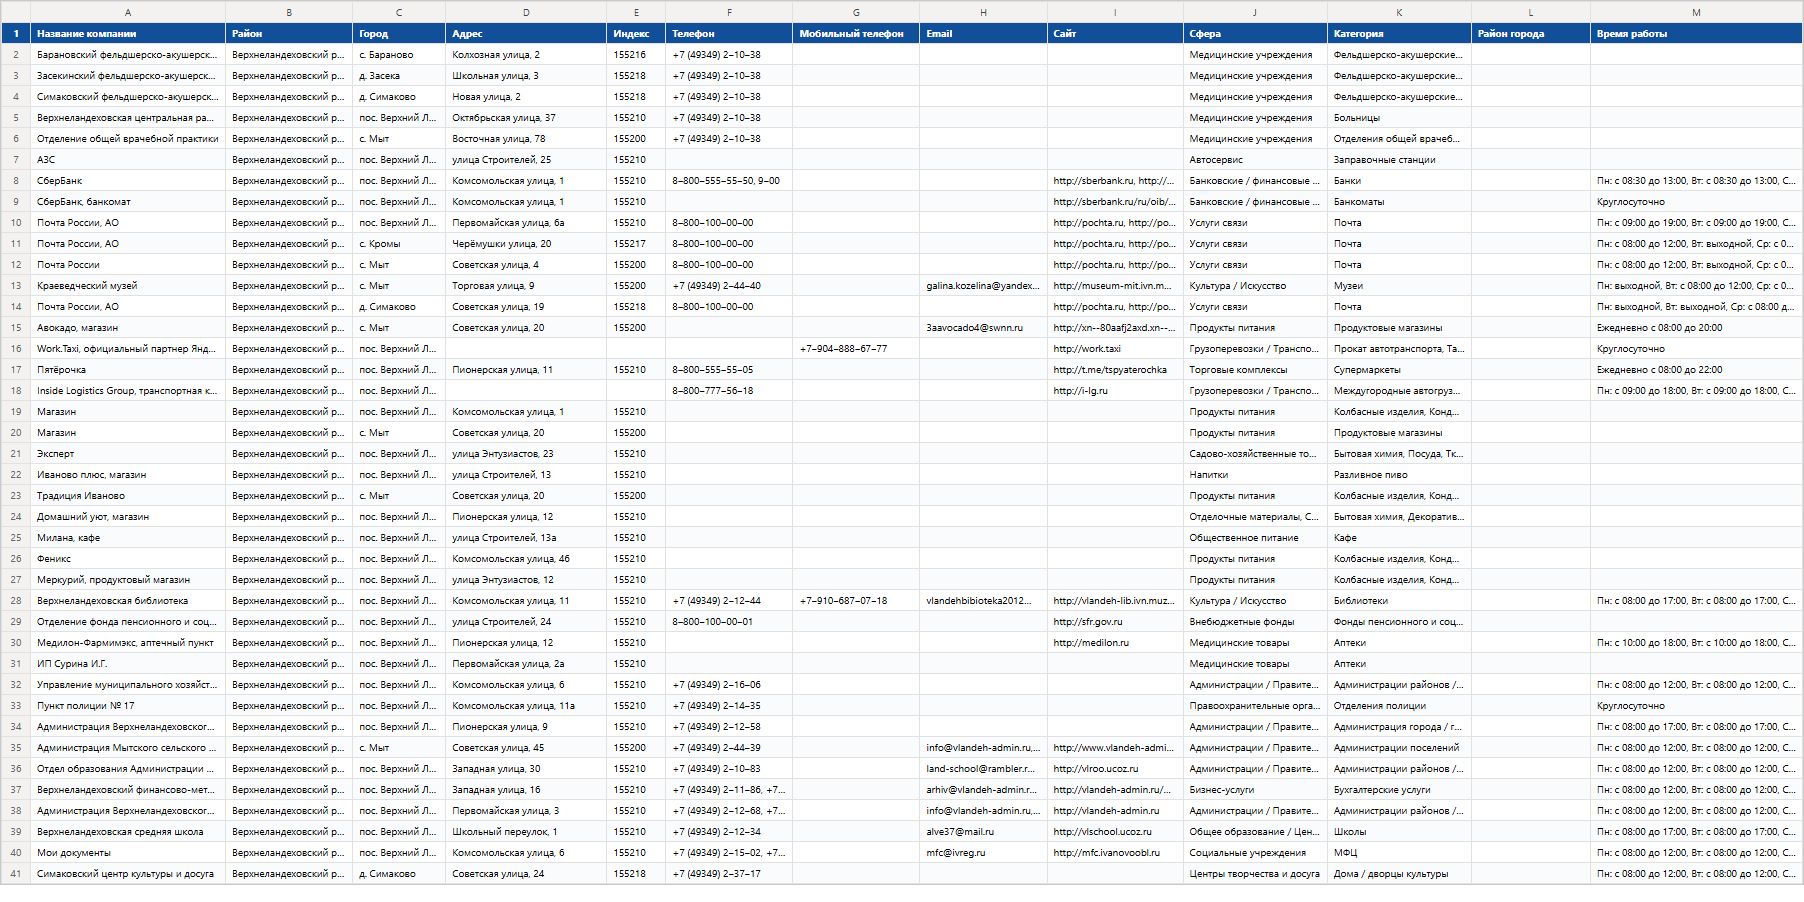Viewport: 1804px width, 902px height.
Task: Select column M header letter
Action: (x=1696, y=12)
